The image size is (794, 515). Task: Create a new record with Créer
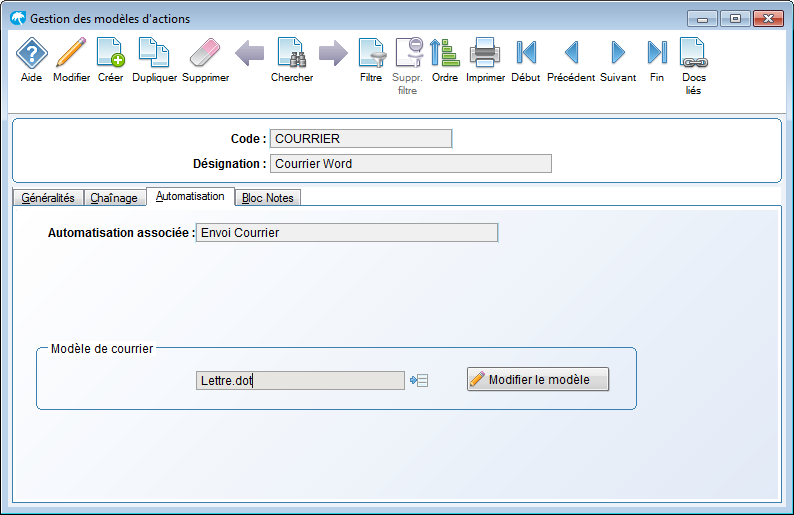coord(110,53)
